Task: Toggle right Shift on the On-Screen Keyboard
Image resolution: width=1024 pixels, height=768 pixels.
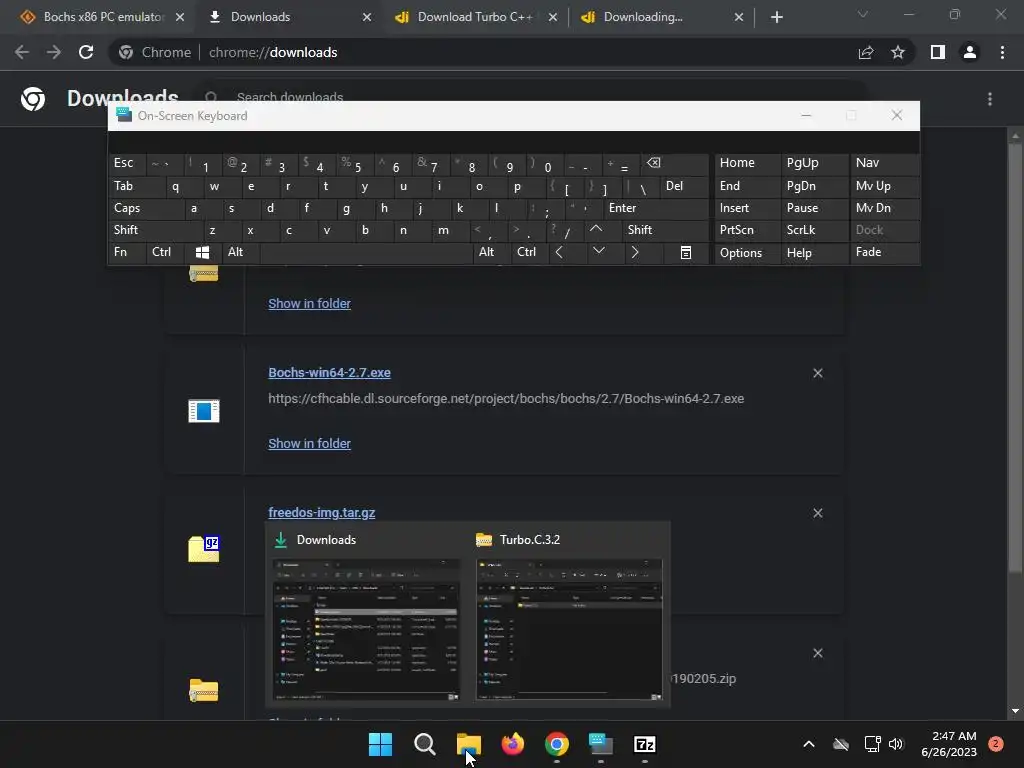Action: [665, 230]
